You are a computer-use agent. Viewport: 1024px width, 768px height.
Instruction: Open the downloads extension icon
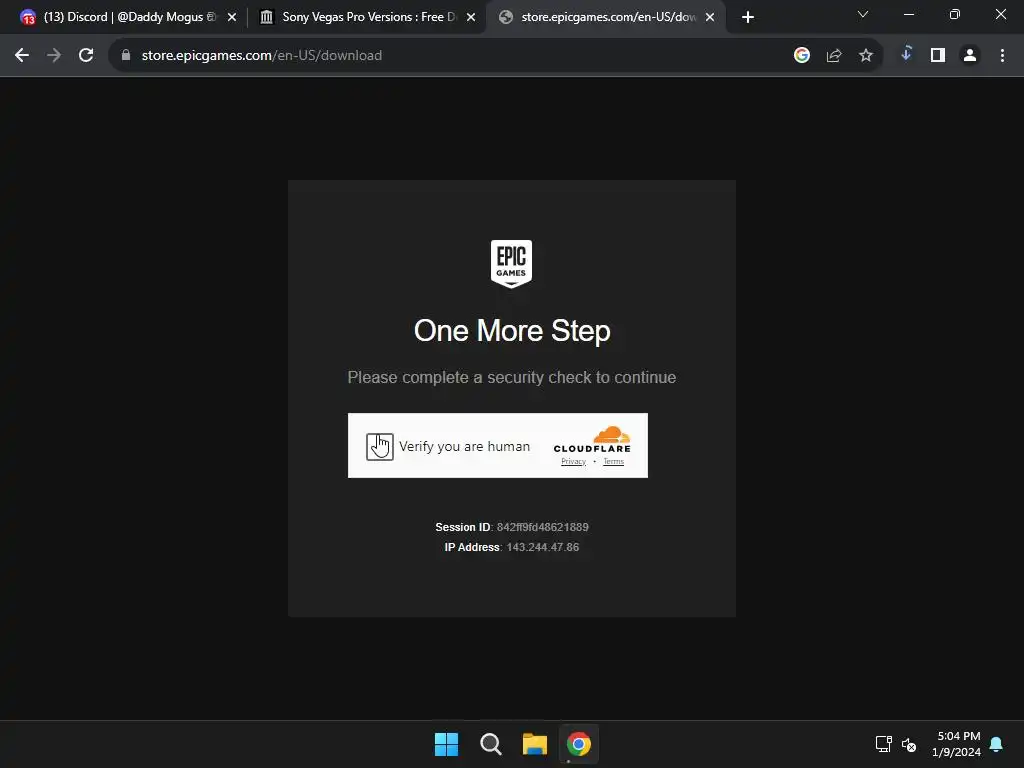[x=906, y=54]
